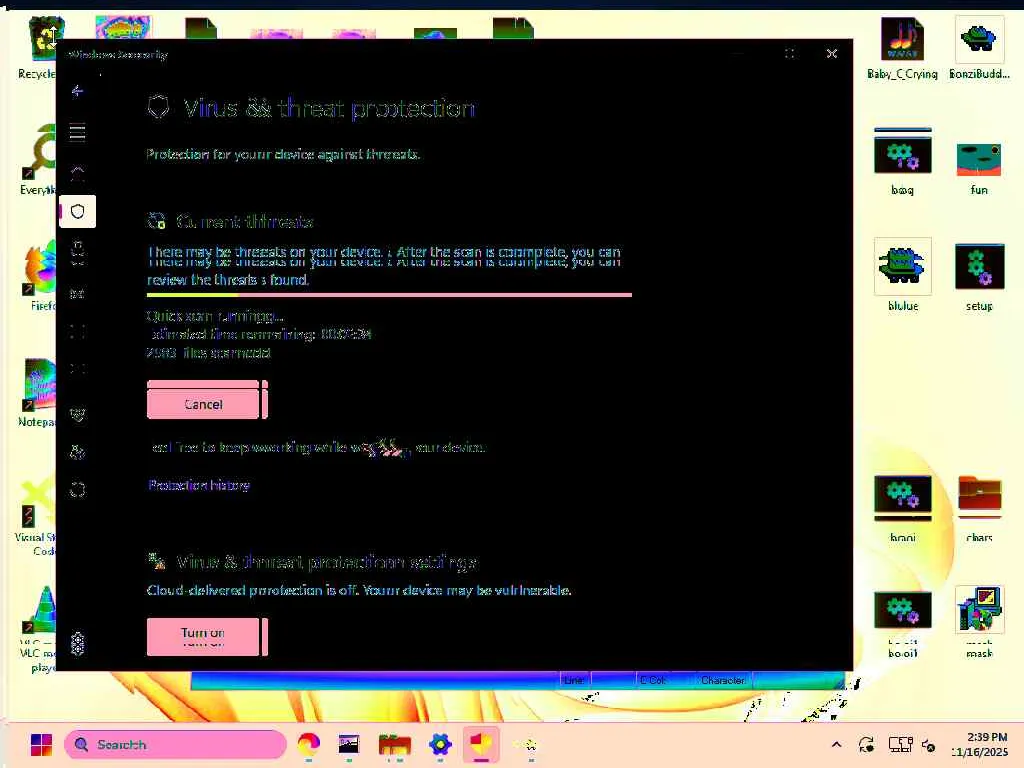Open Device performance & health heart icon
This screenshot has height=768, width=1024.
coord(77,415)
